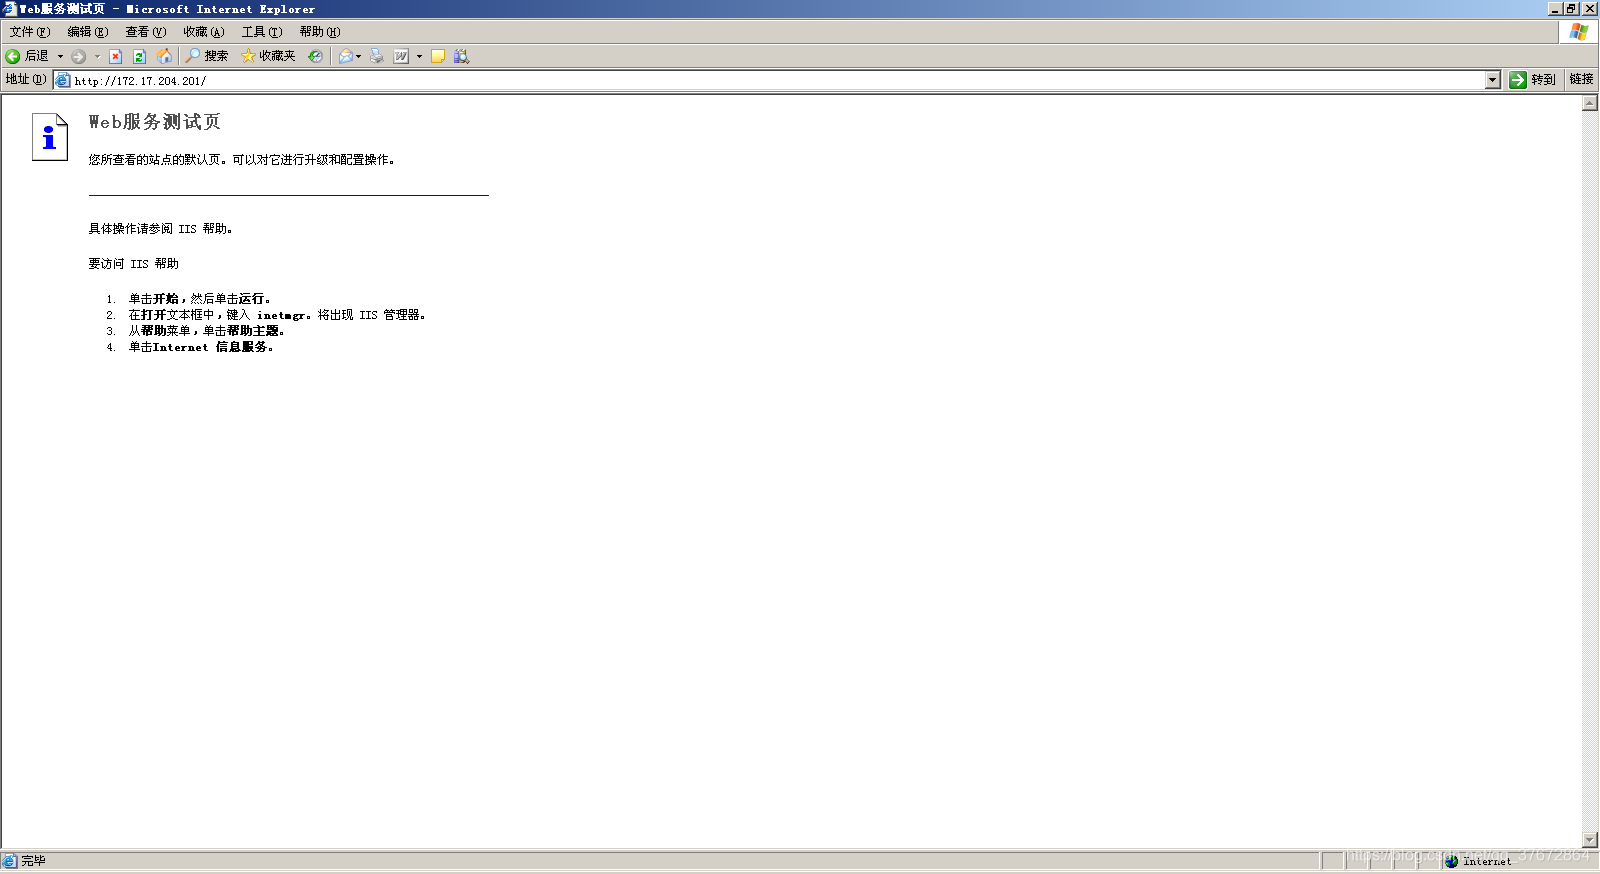Open the Search (搜索) pane
Image resolution: width=1600 pixels, height=874 pixels.
(207, 56)
